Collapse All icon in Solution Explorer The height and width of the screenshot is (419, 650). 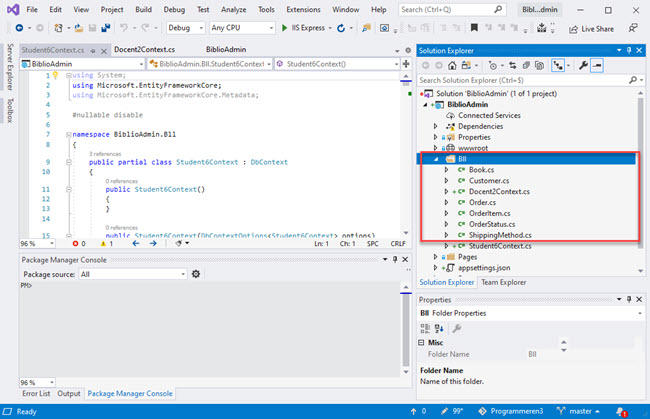[526, 65]
